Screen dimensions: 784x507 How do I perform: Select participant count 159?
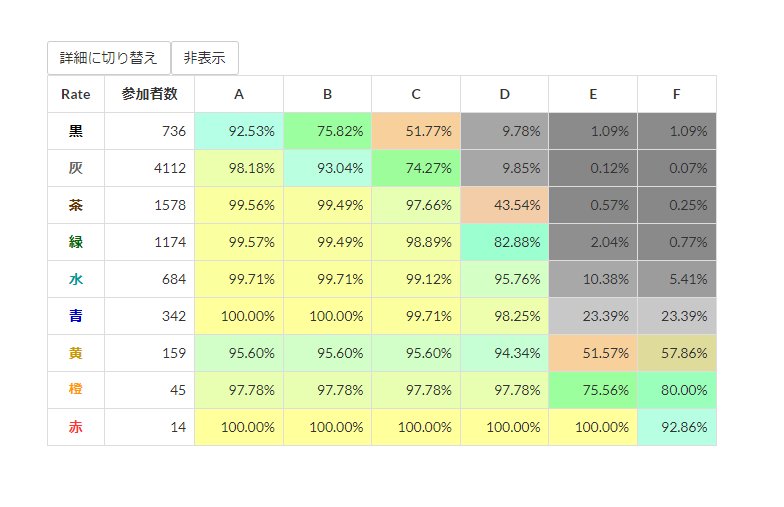click(150, 353)
